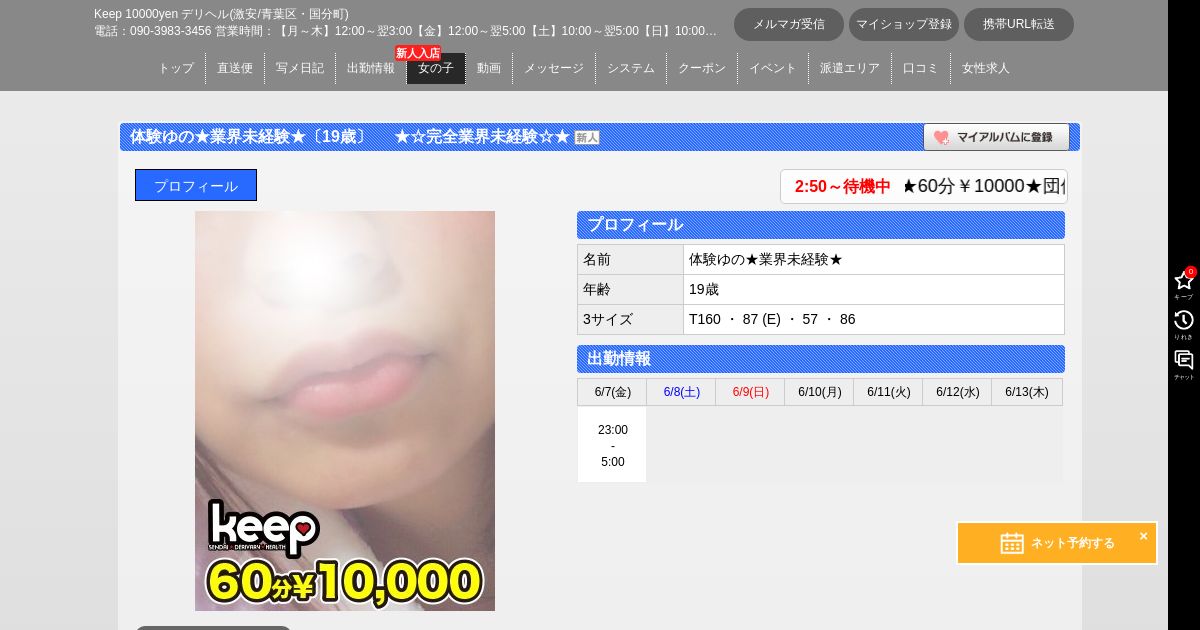Open the 動画 menu item
Image resolution: width=1200 pixels, height=630 pixels.
tap(489, 68)
